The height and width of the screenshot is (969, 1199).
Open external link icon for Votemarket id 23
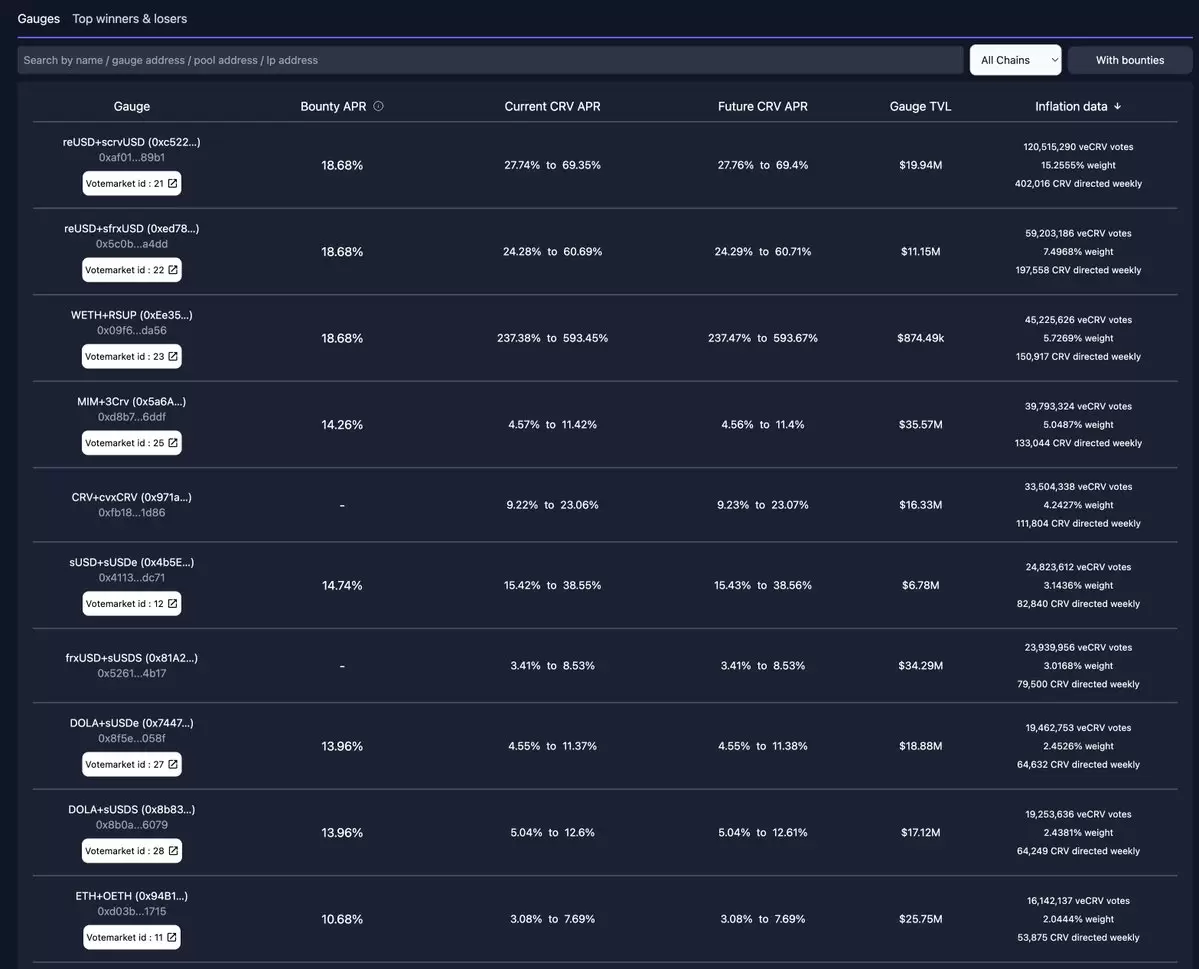pos(173,356)
